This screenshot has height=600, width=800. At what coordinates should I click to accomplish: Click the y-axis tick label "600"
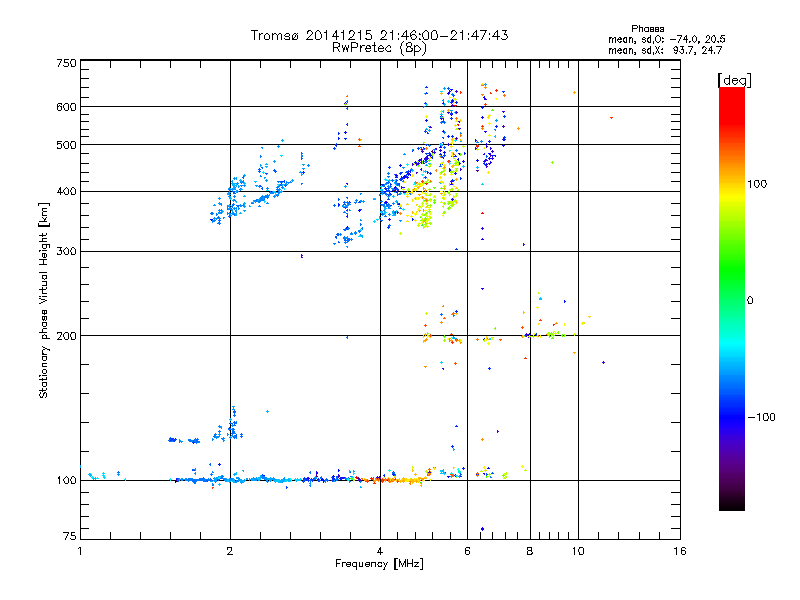pyautogui.click(x=66, y=107)
